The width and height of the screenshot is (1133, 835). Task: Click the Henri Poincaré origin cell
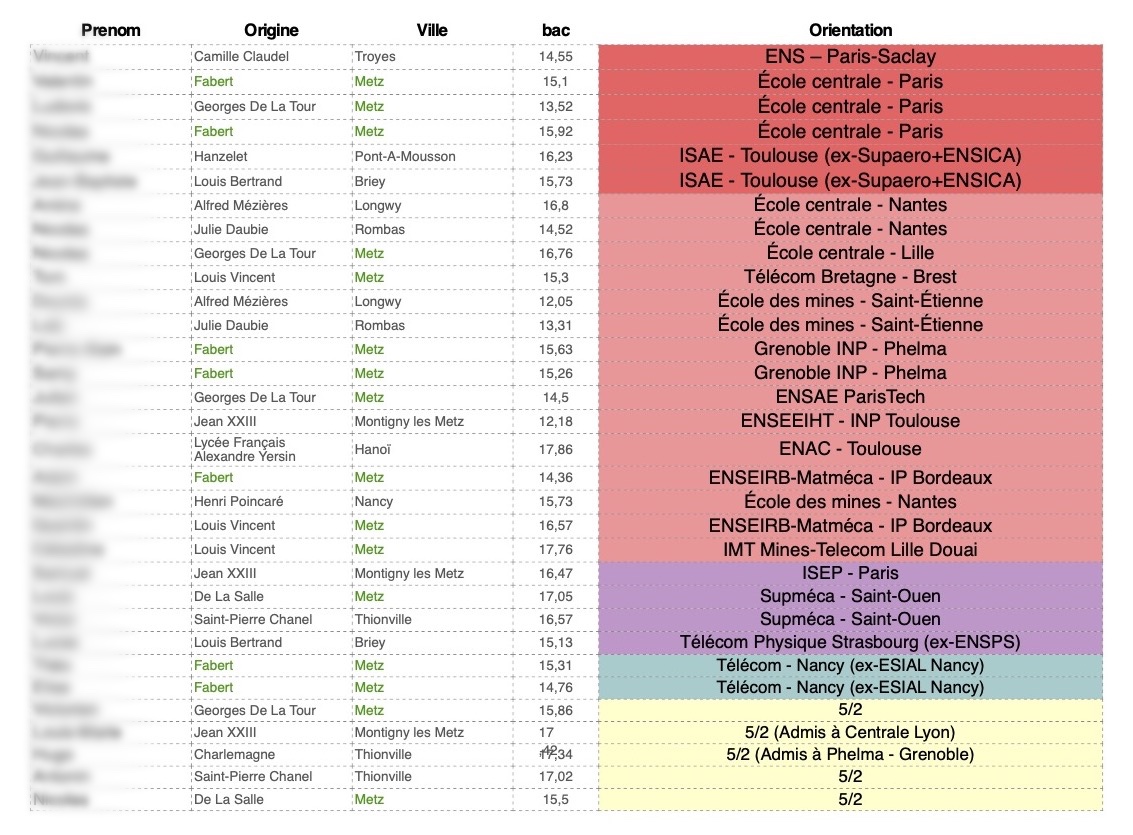click(271, 501)
